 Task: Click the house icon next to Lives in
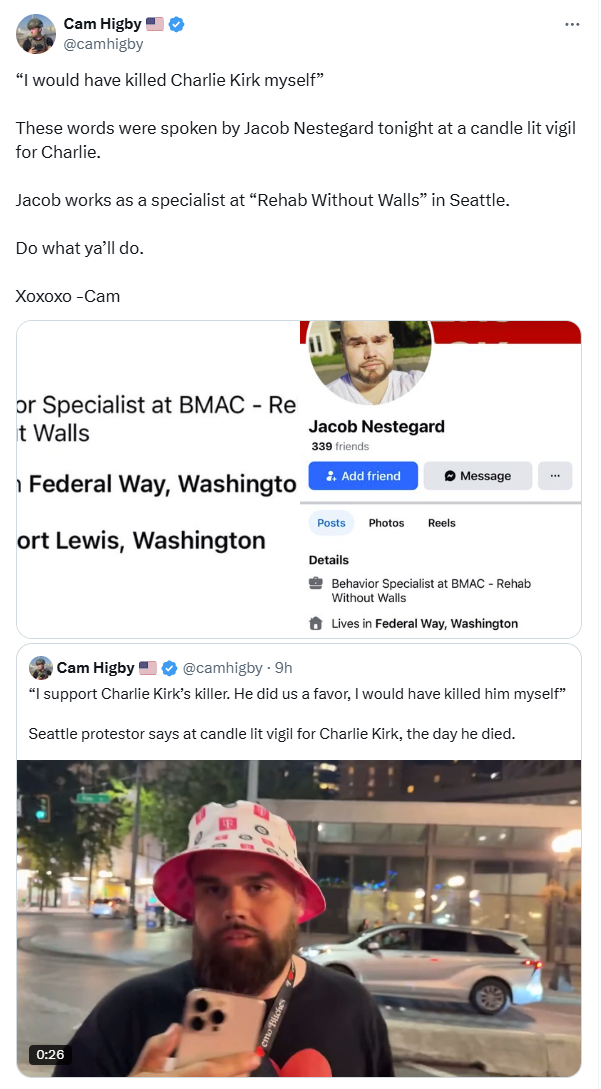tap(315, 624)
